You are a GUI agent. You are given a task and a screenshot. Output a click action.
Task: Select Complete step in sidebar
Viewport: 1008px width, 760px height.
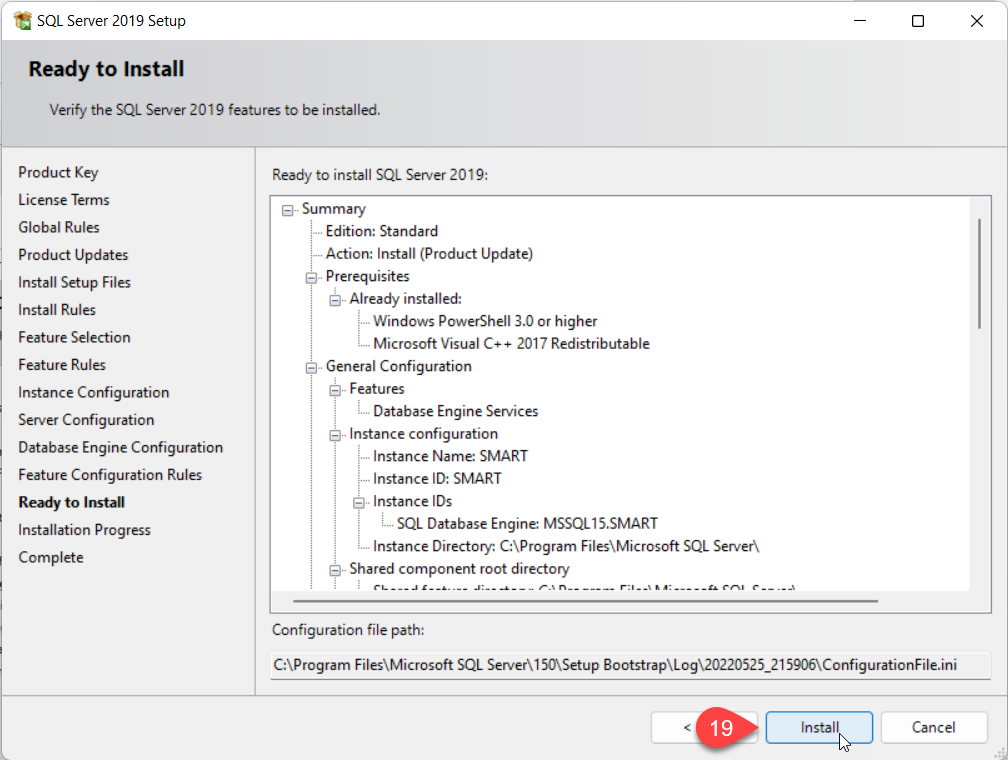tap(51, 558)
